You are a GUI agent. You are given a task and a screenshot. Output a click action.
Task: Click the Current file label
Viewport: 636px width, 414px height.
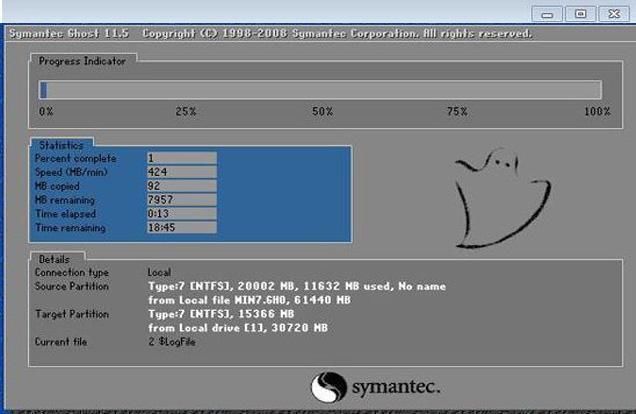pos(61,342)
